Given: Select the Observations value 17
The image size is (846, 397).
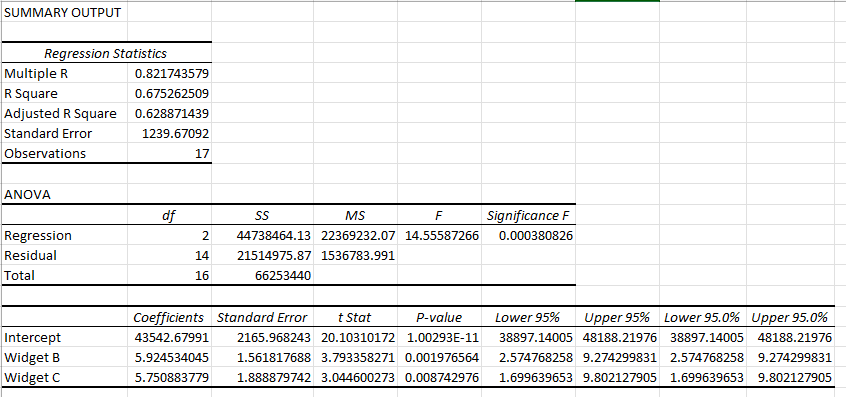Looking at the screenshot, I should pos(170,153).
